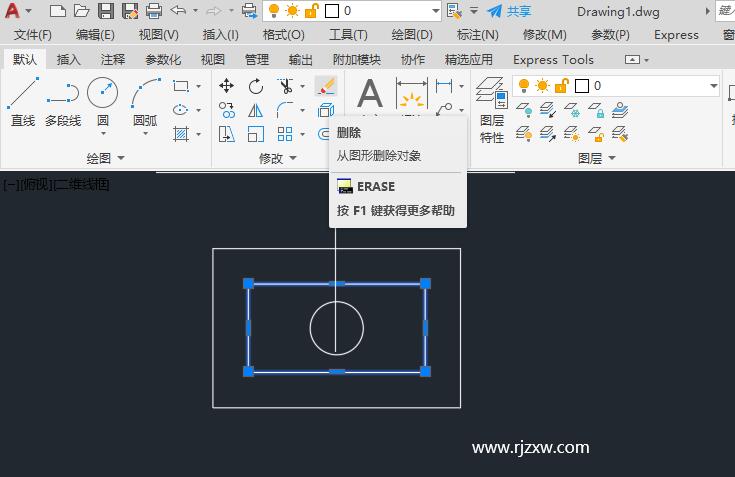735x477 pixels.
Task: Select the Scale tool
Action: pyautogui.click(x=255, y=134)
